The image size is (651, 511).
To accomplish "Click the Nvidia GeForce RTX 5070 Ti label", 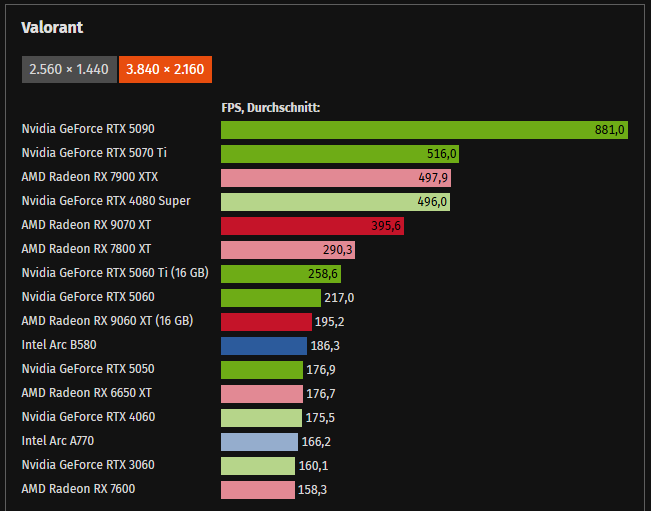I will 94,153.
